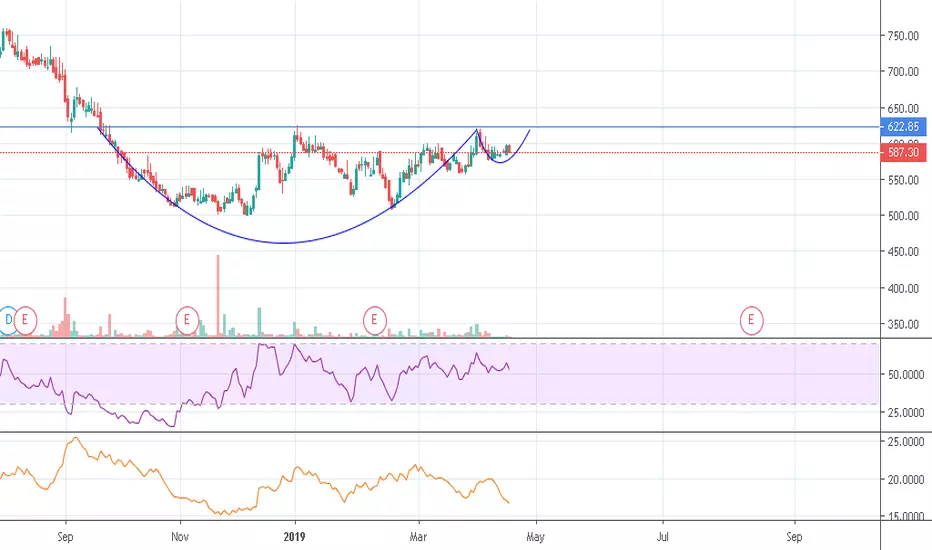Click the 25.0000 label in bottom orange pane
Screen dimensions: 932x550
coord(905,442)
